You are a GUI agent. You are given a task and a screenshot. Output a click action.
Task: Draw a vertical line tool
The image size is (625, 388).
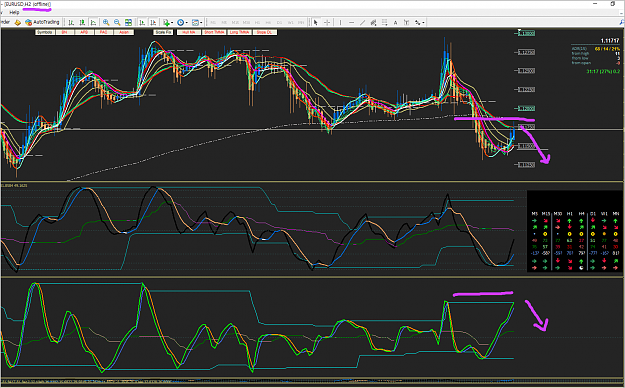click(340, 22)
